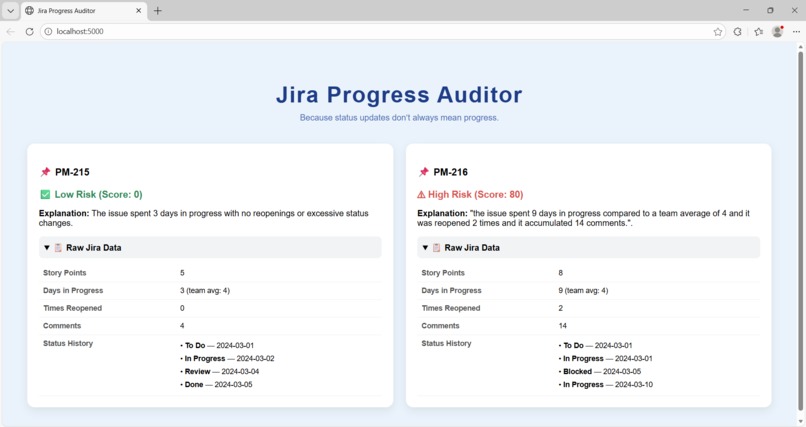Viewport: 806px width, 427px height.
Task: Click High Risk (Score: 80) label
Action: point(475,194)
